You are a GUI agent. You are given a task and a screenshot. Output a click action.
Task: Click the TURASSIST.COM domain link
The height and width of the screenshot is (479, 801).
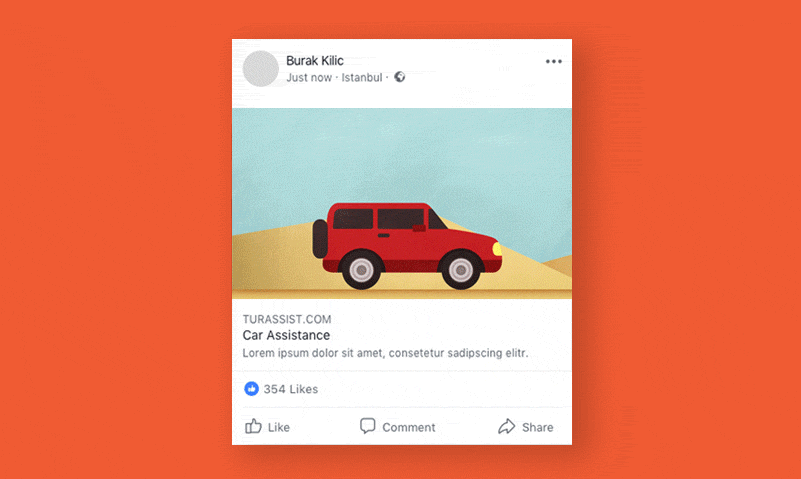point(287,319)
